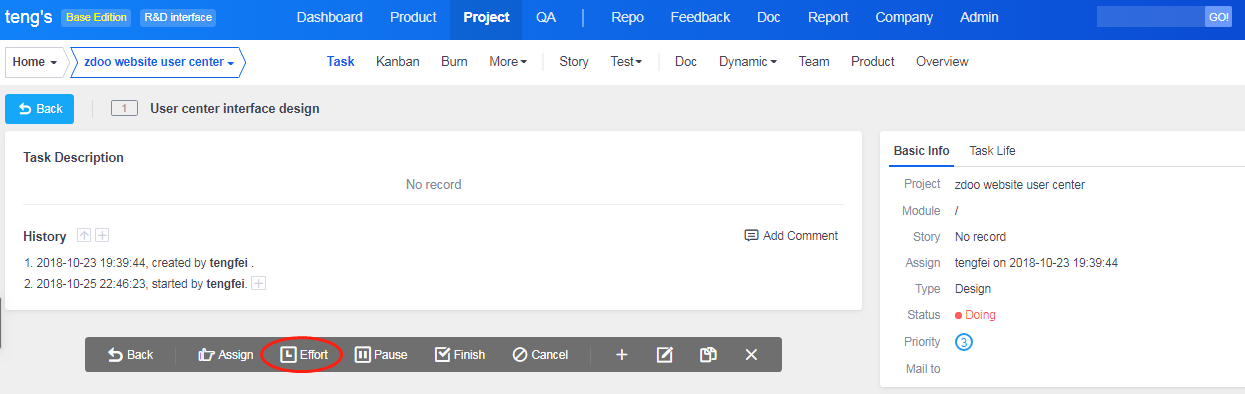Delete the task with the X icon
Viewport: 1245px width, 394px height.
tap(752, 355)
